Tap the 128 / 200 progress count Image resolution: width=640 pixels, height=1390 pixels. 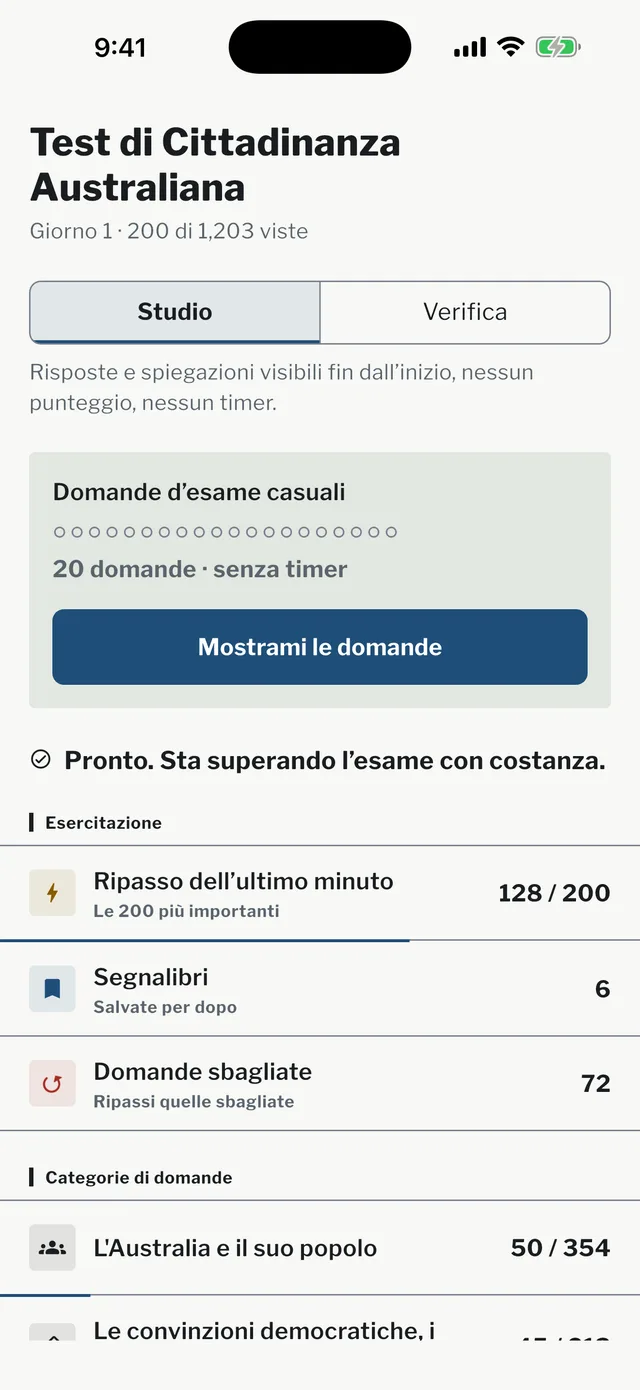coord(554,893)
